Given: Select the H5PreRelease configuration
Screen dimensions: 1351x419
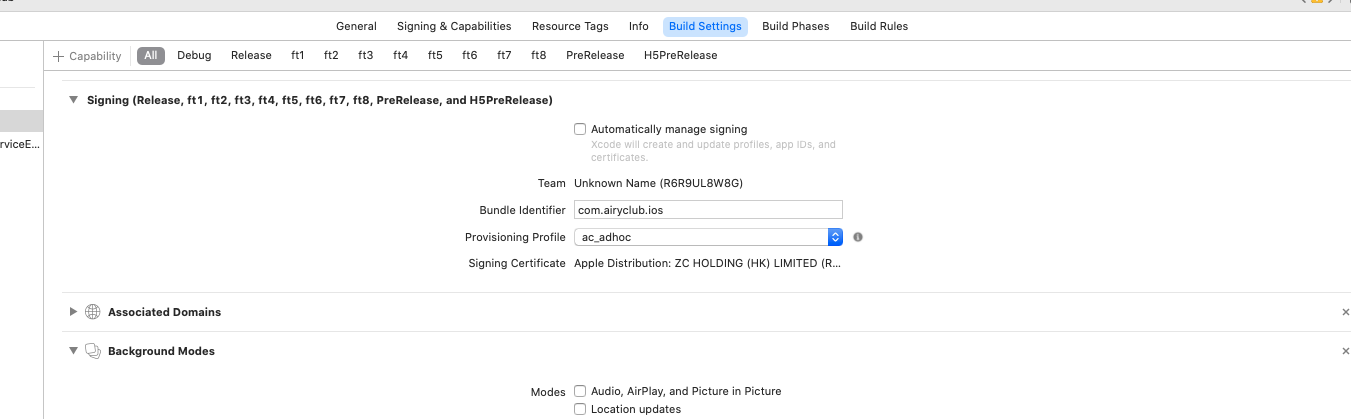Looking at the screenshot, I should click(x=681, y=55).
